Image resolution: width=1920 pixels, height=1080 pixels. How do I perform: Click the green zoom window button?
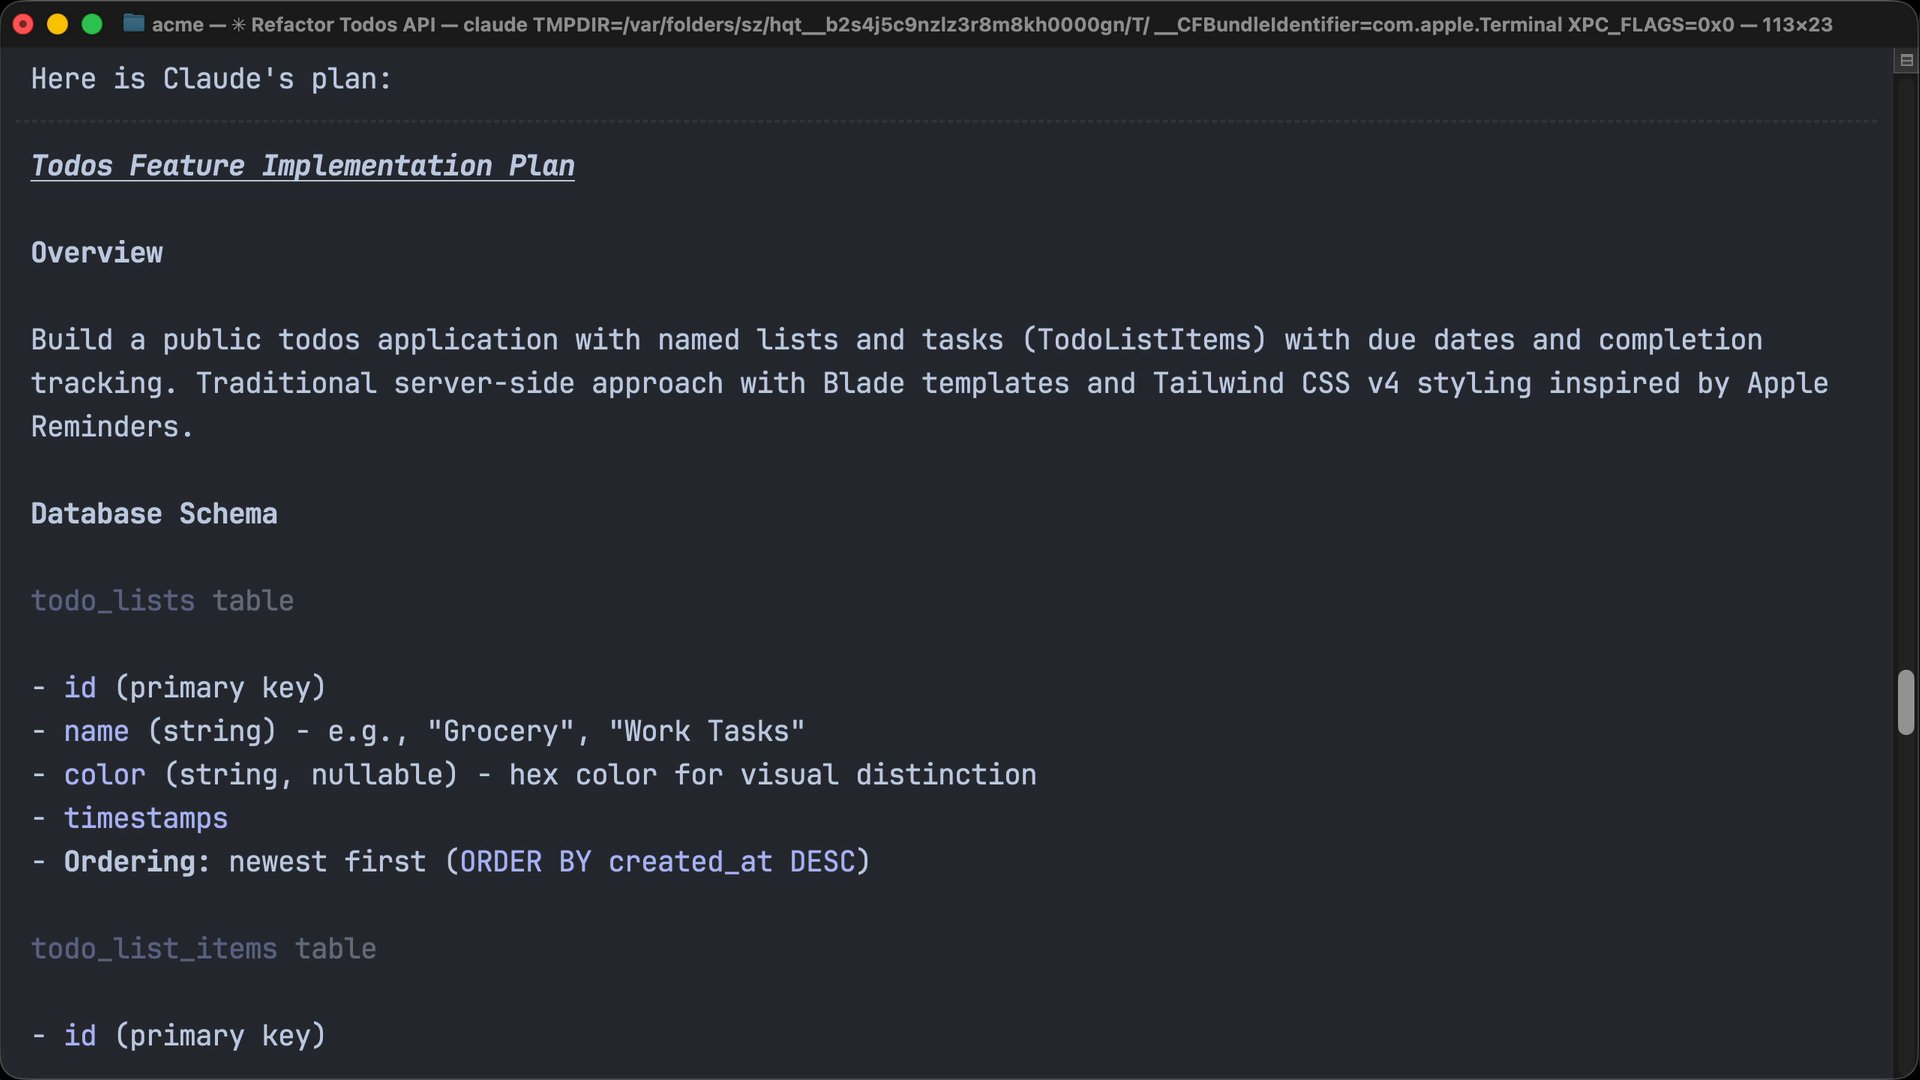92,24
